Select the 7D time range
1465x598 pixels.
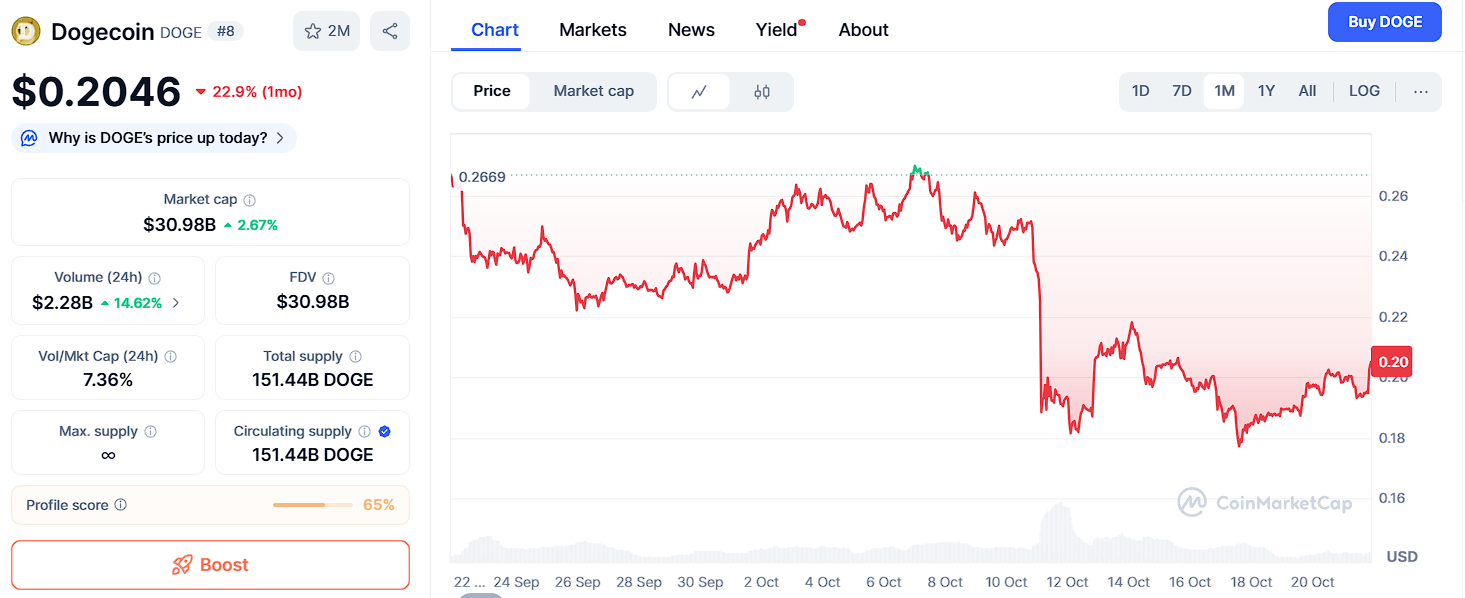click(1182, 91)
